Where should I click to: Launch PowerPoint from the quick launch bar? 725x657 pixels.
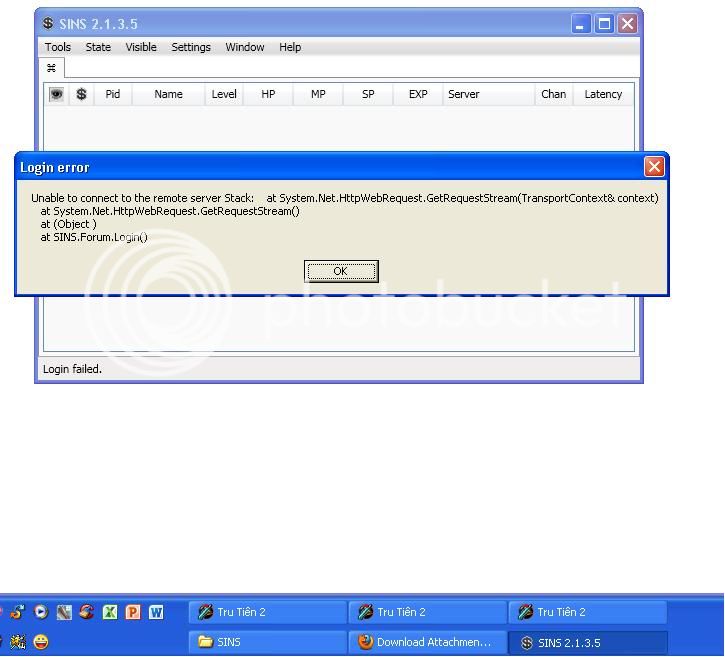(x=133, y=612)
